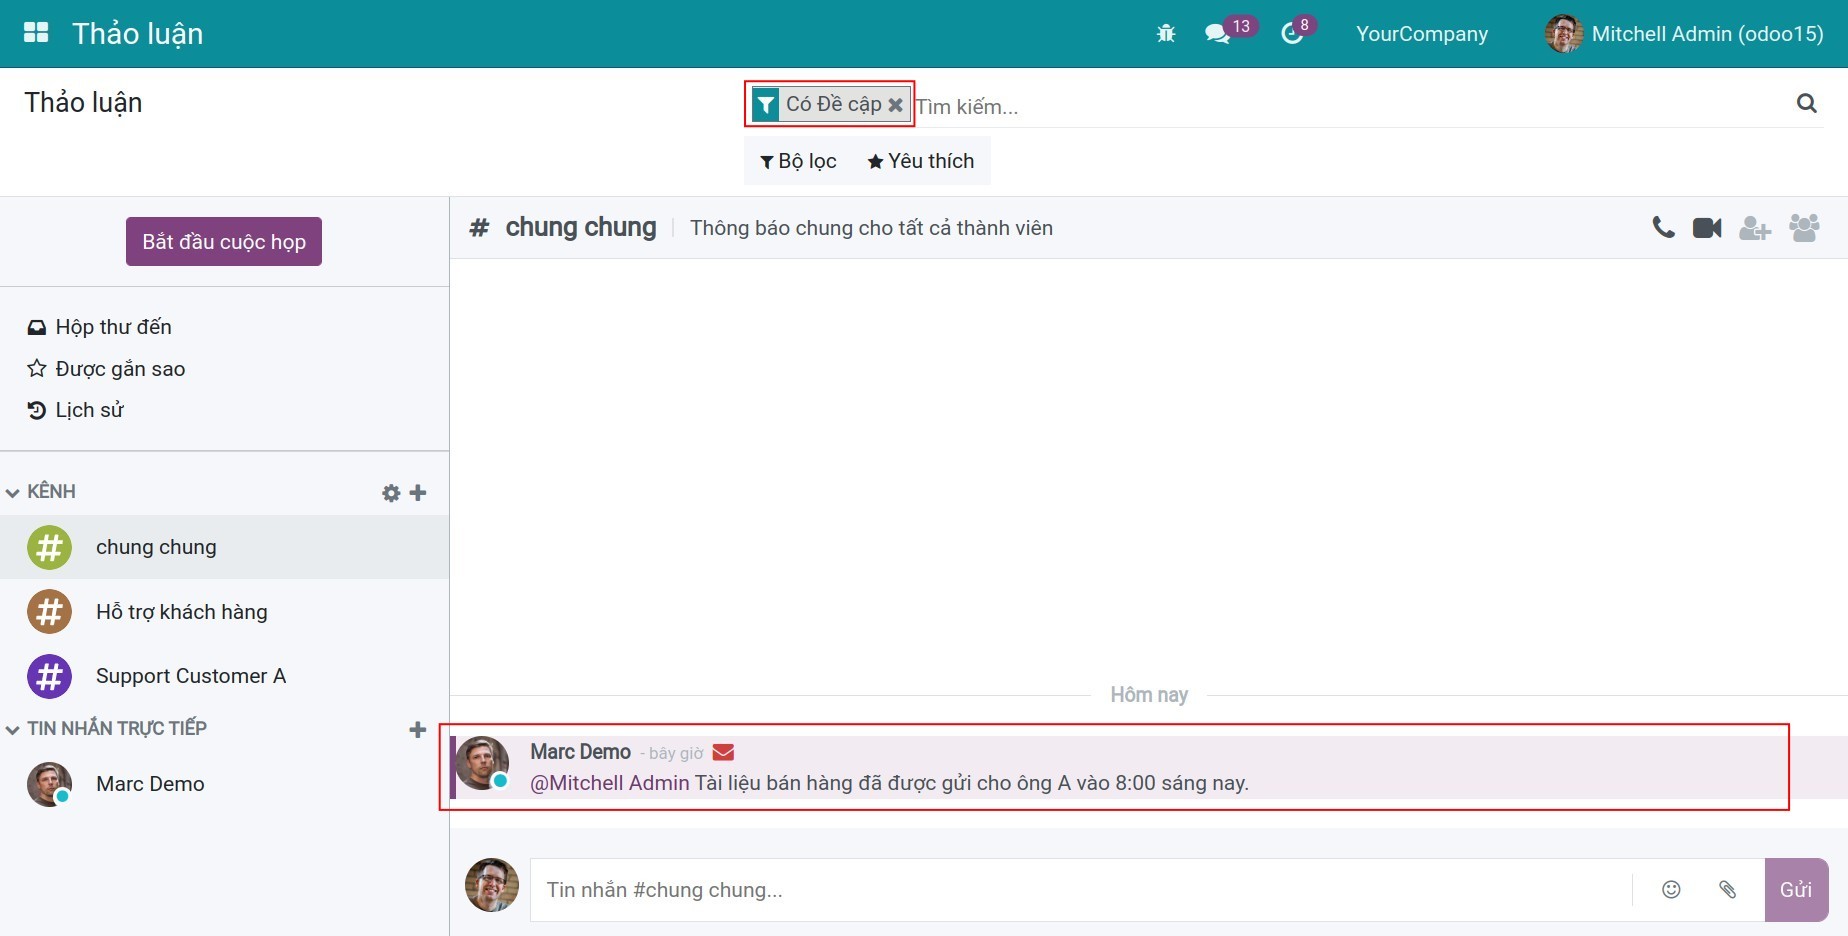1848x936 pixels.
Task: Open channel settings gear next to KÊNH
Action: 390,492
